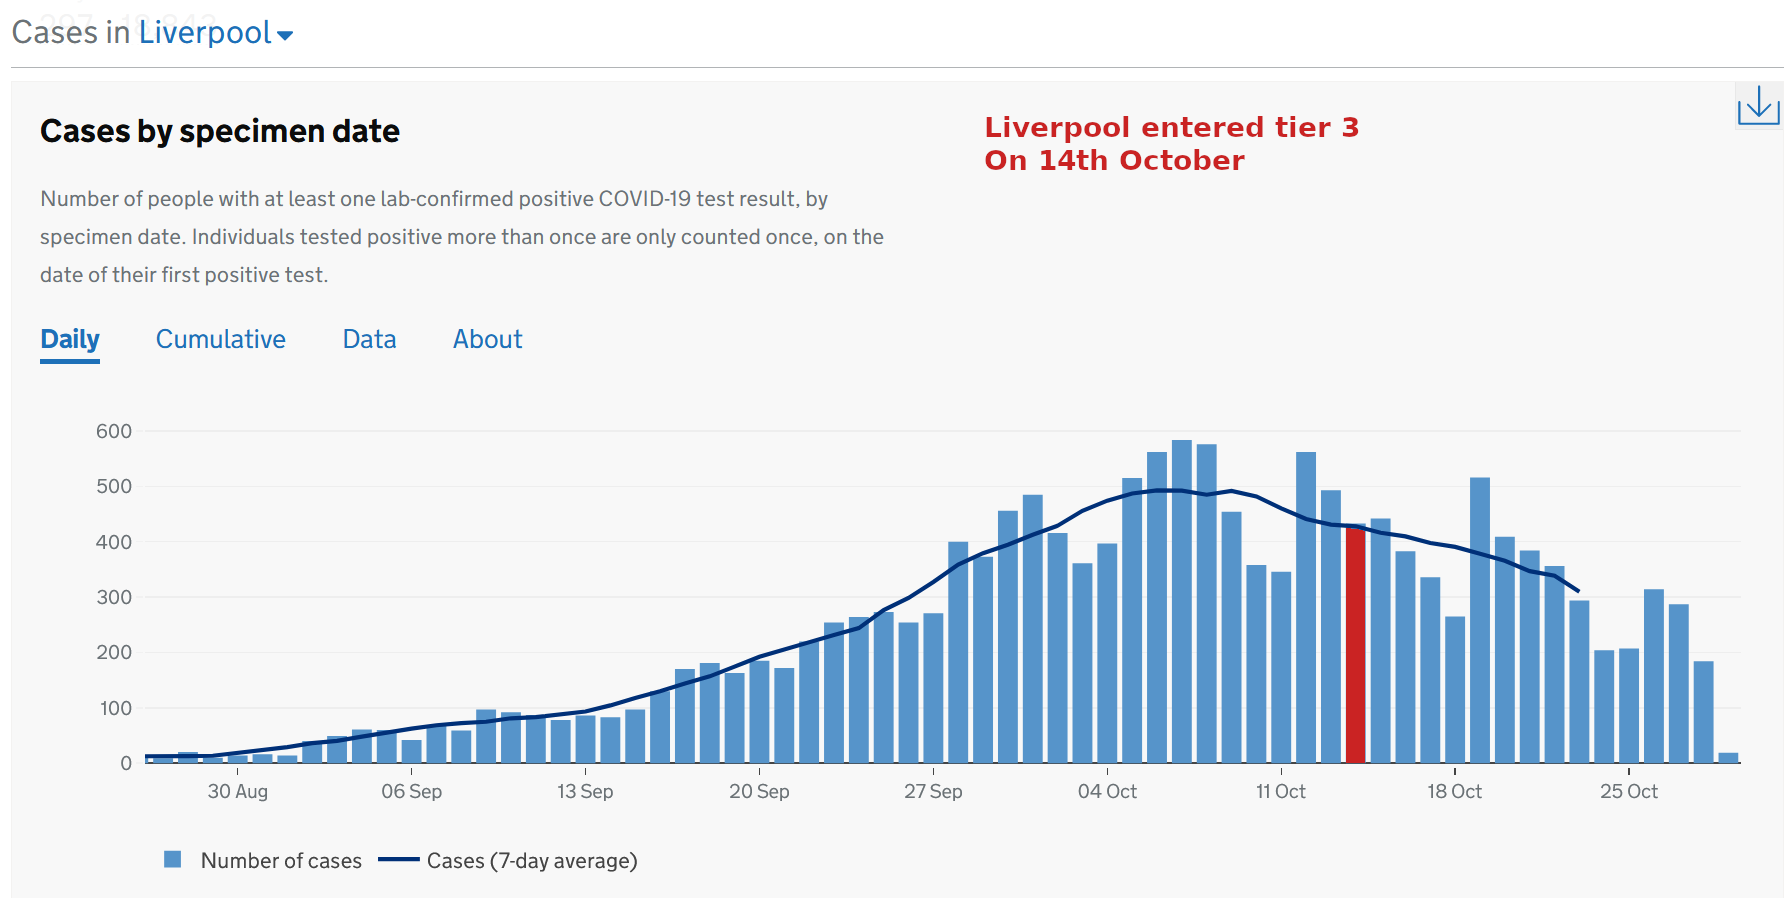
Task: Open the Liverpool area dropdown
Action: pos(215,33)
